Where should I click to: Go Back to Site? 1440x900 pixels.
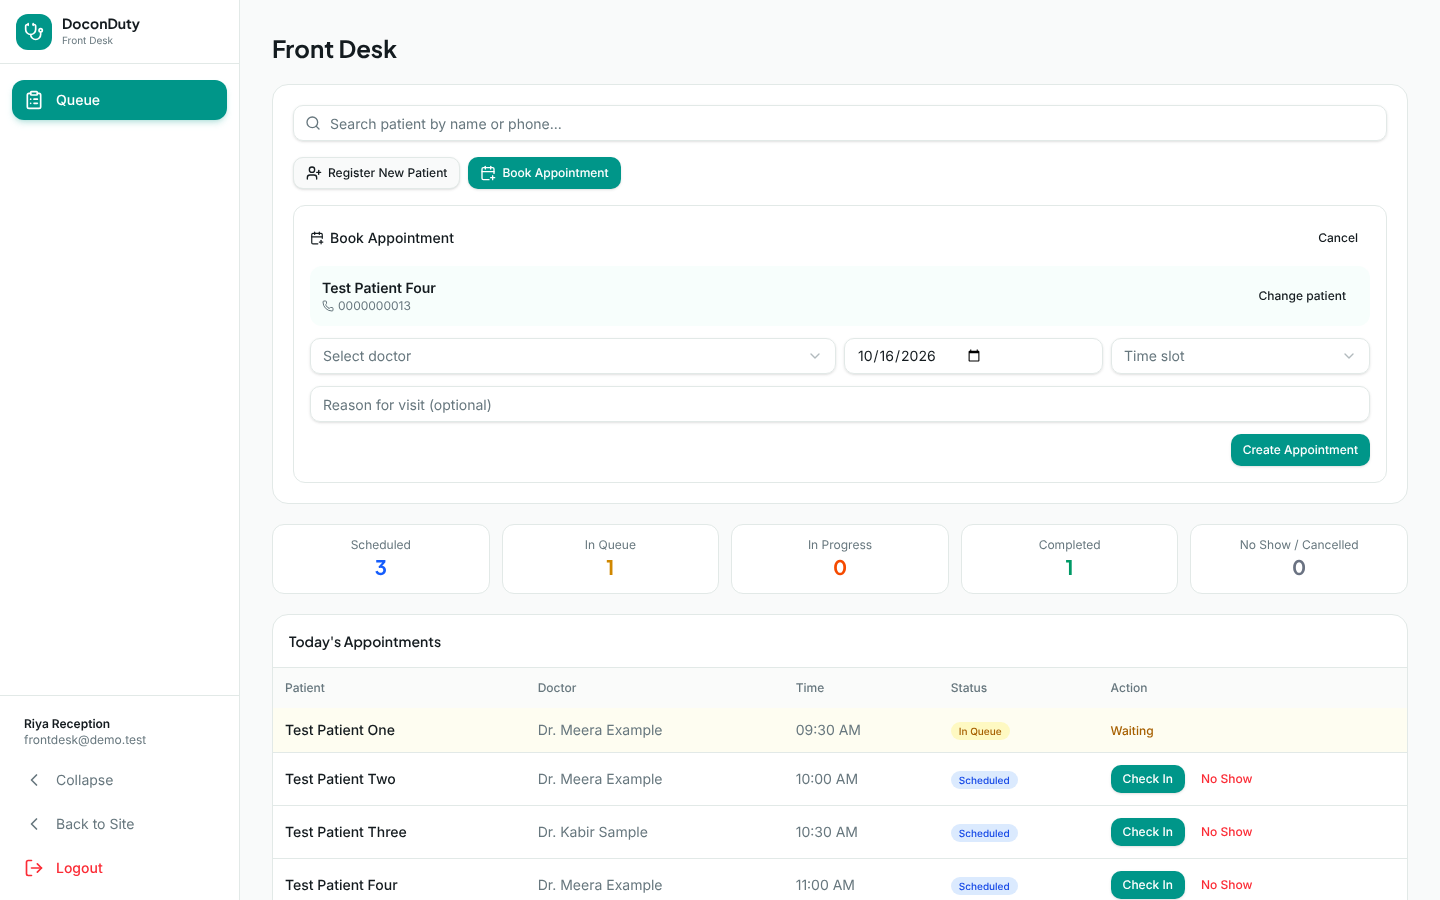click(x=119, y=824)
